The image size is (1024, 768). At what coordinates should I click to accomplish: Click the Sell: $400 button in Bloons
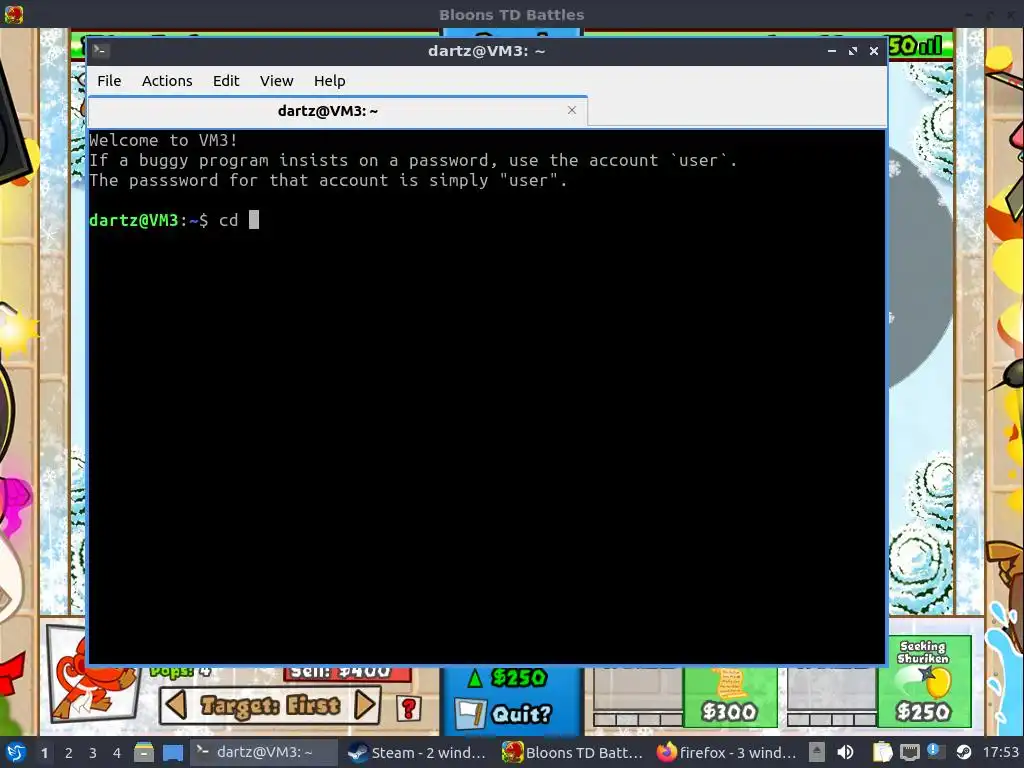[x=347, y=673]
